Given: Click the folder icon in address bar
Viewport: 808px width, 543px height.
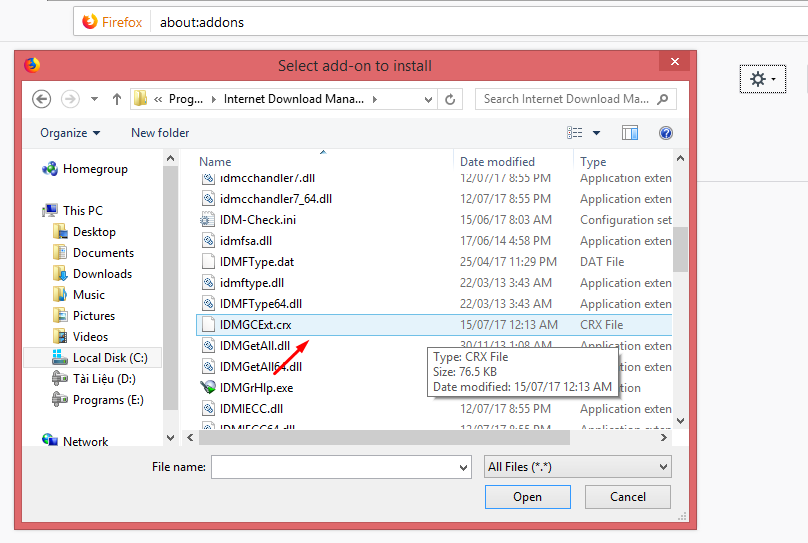Looking at the screenshot, I should (x=140, y=98).
